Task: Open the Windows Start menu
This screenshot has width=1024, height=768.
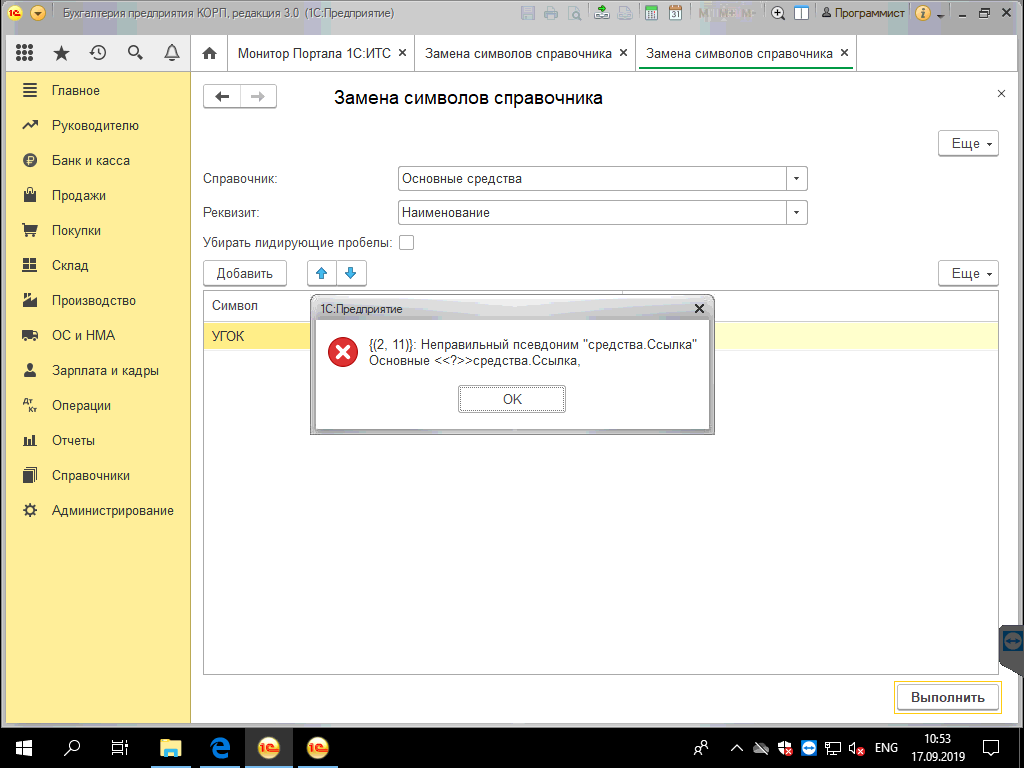Action: (24, 747)
